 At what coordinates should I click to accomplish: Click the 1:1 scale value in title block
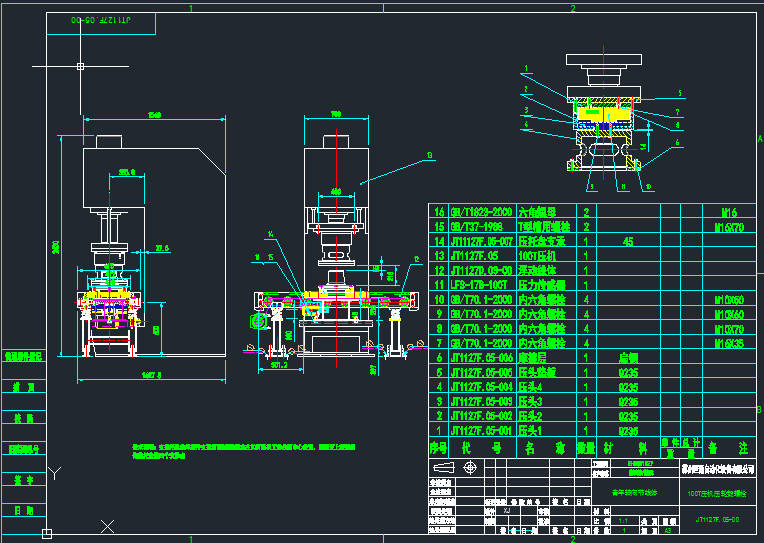[624, 520]
